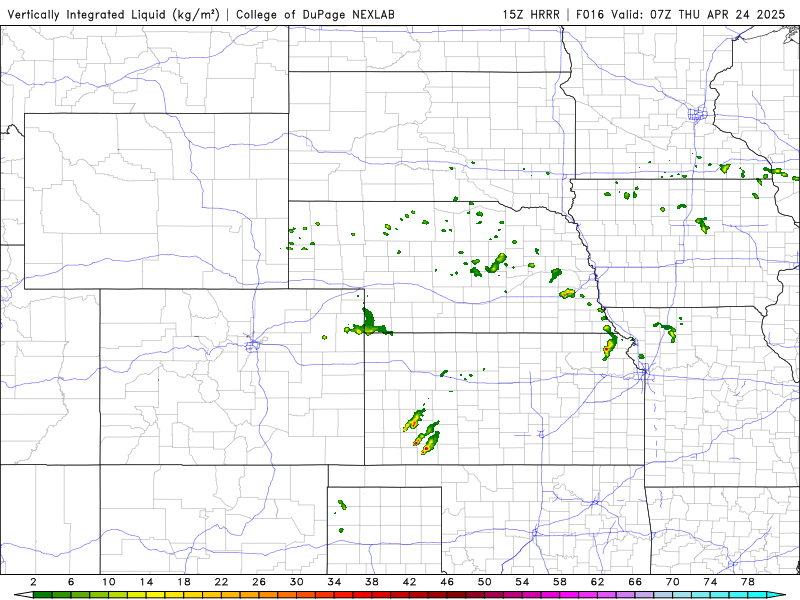
Task: Click the '58' value on the color scale
Action: click(560, 582)
